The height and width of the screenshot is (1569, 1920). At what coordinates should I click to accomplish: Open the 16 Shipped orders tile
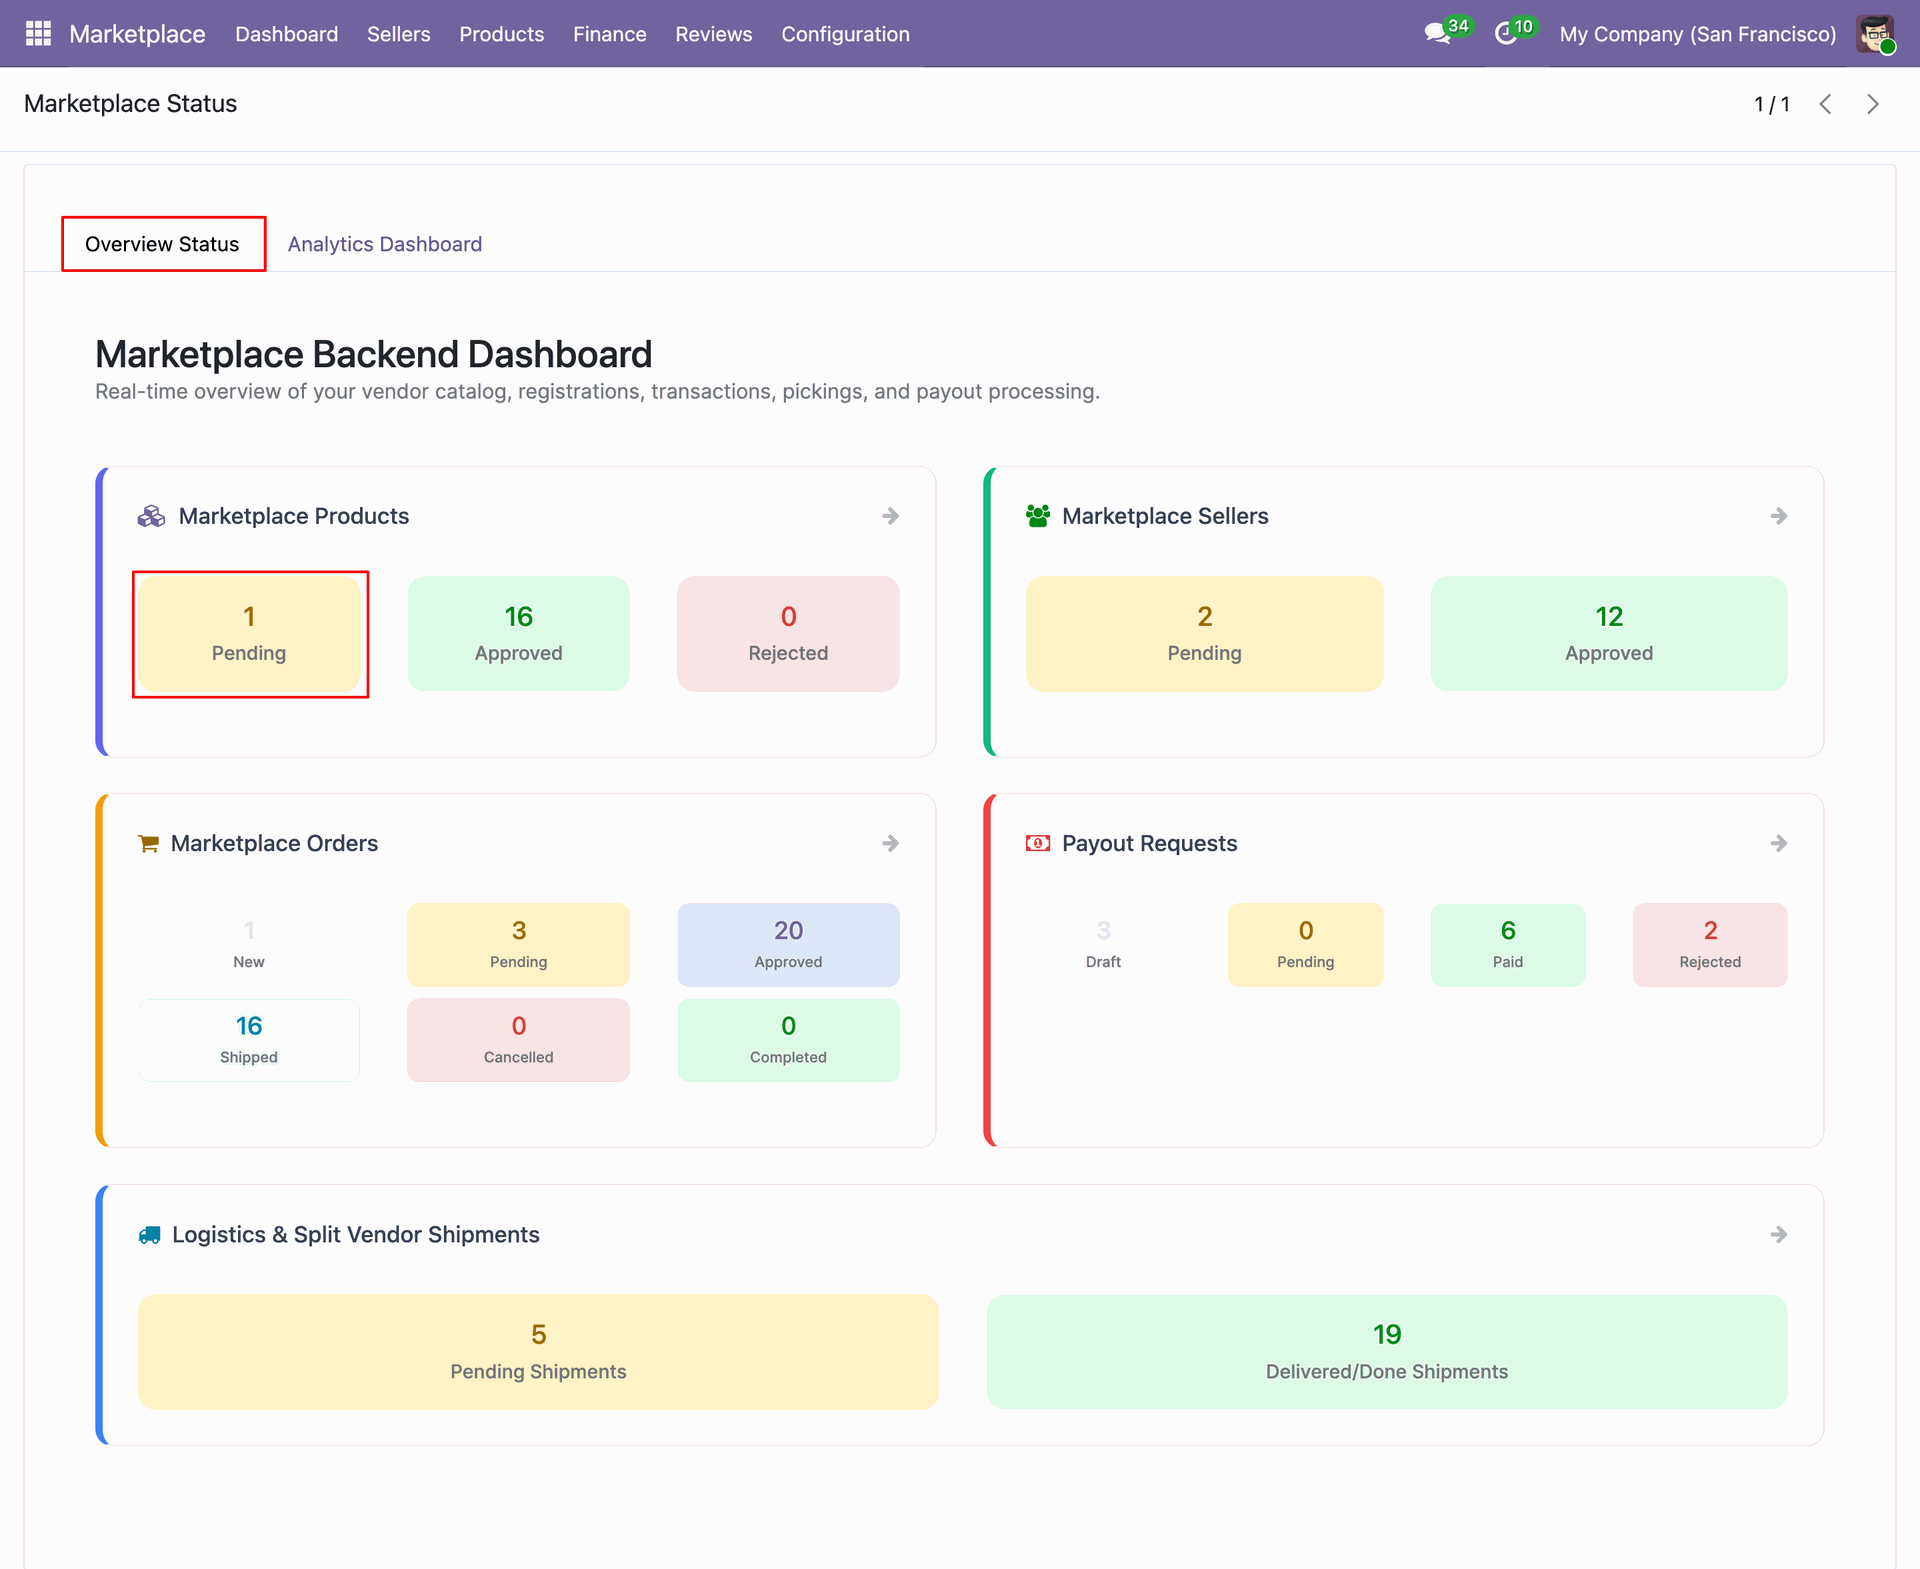coord(249,1040)
